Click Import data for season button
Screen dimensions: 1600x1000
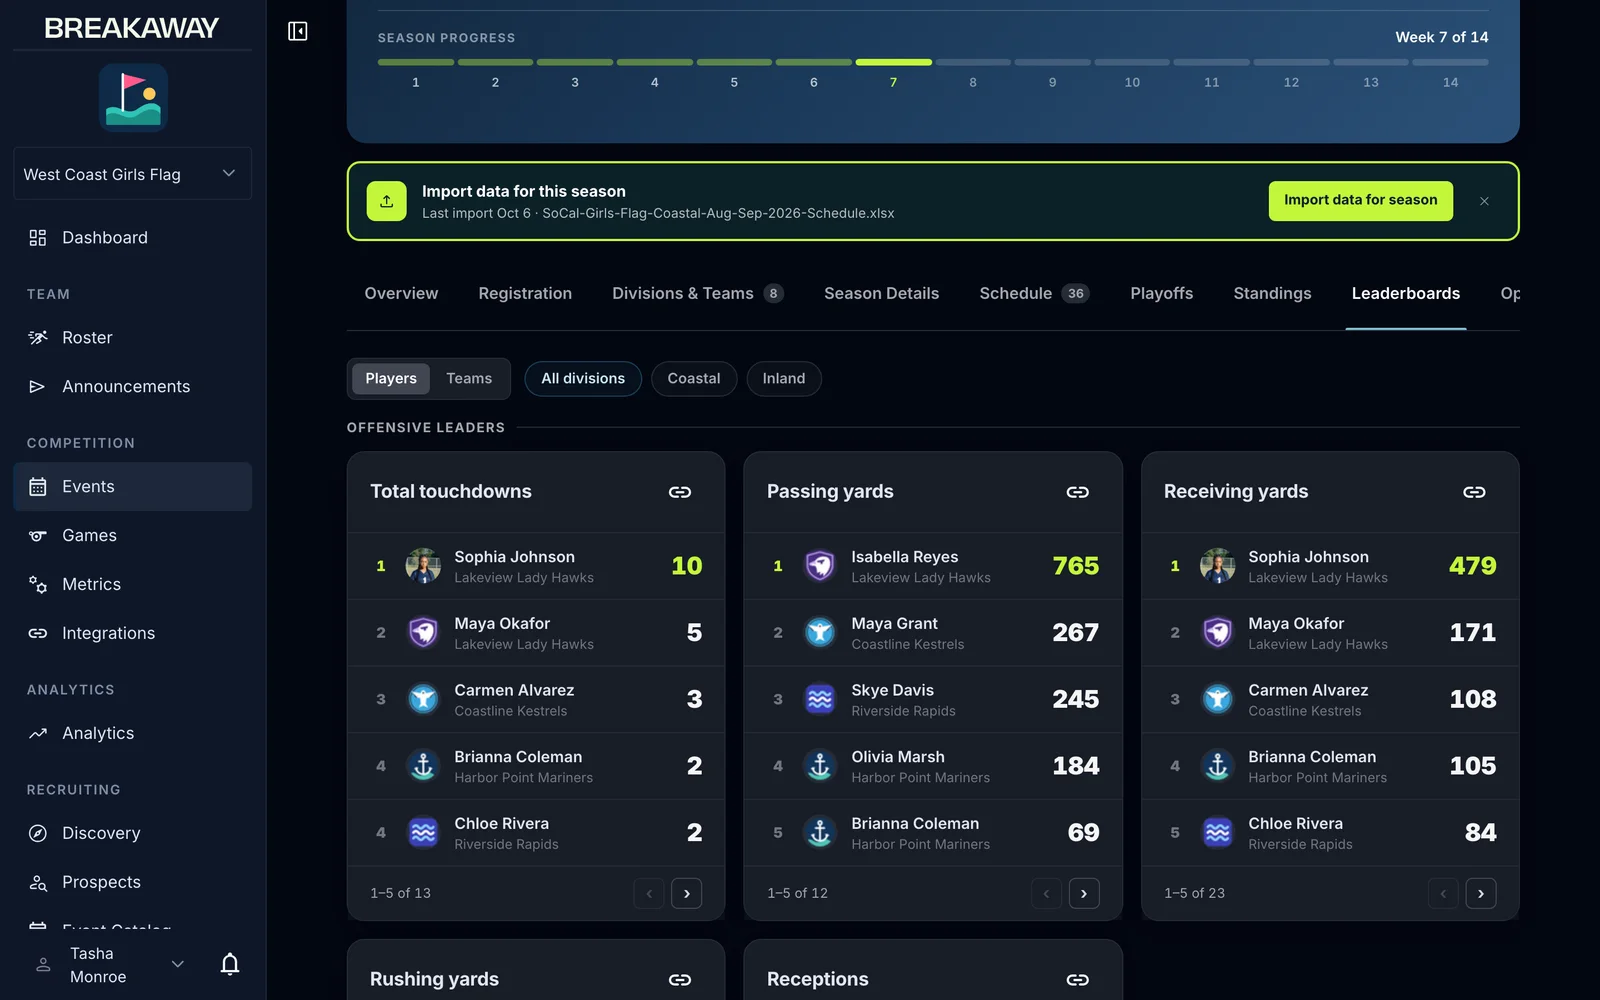(1361, 200)
